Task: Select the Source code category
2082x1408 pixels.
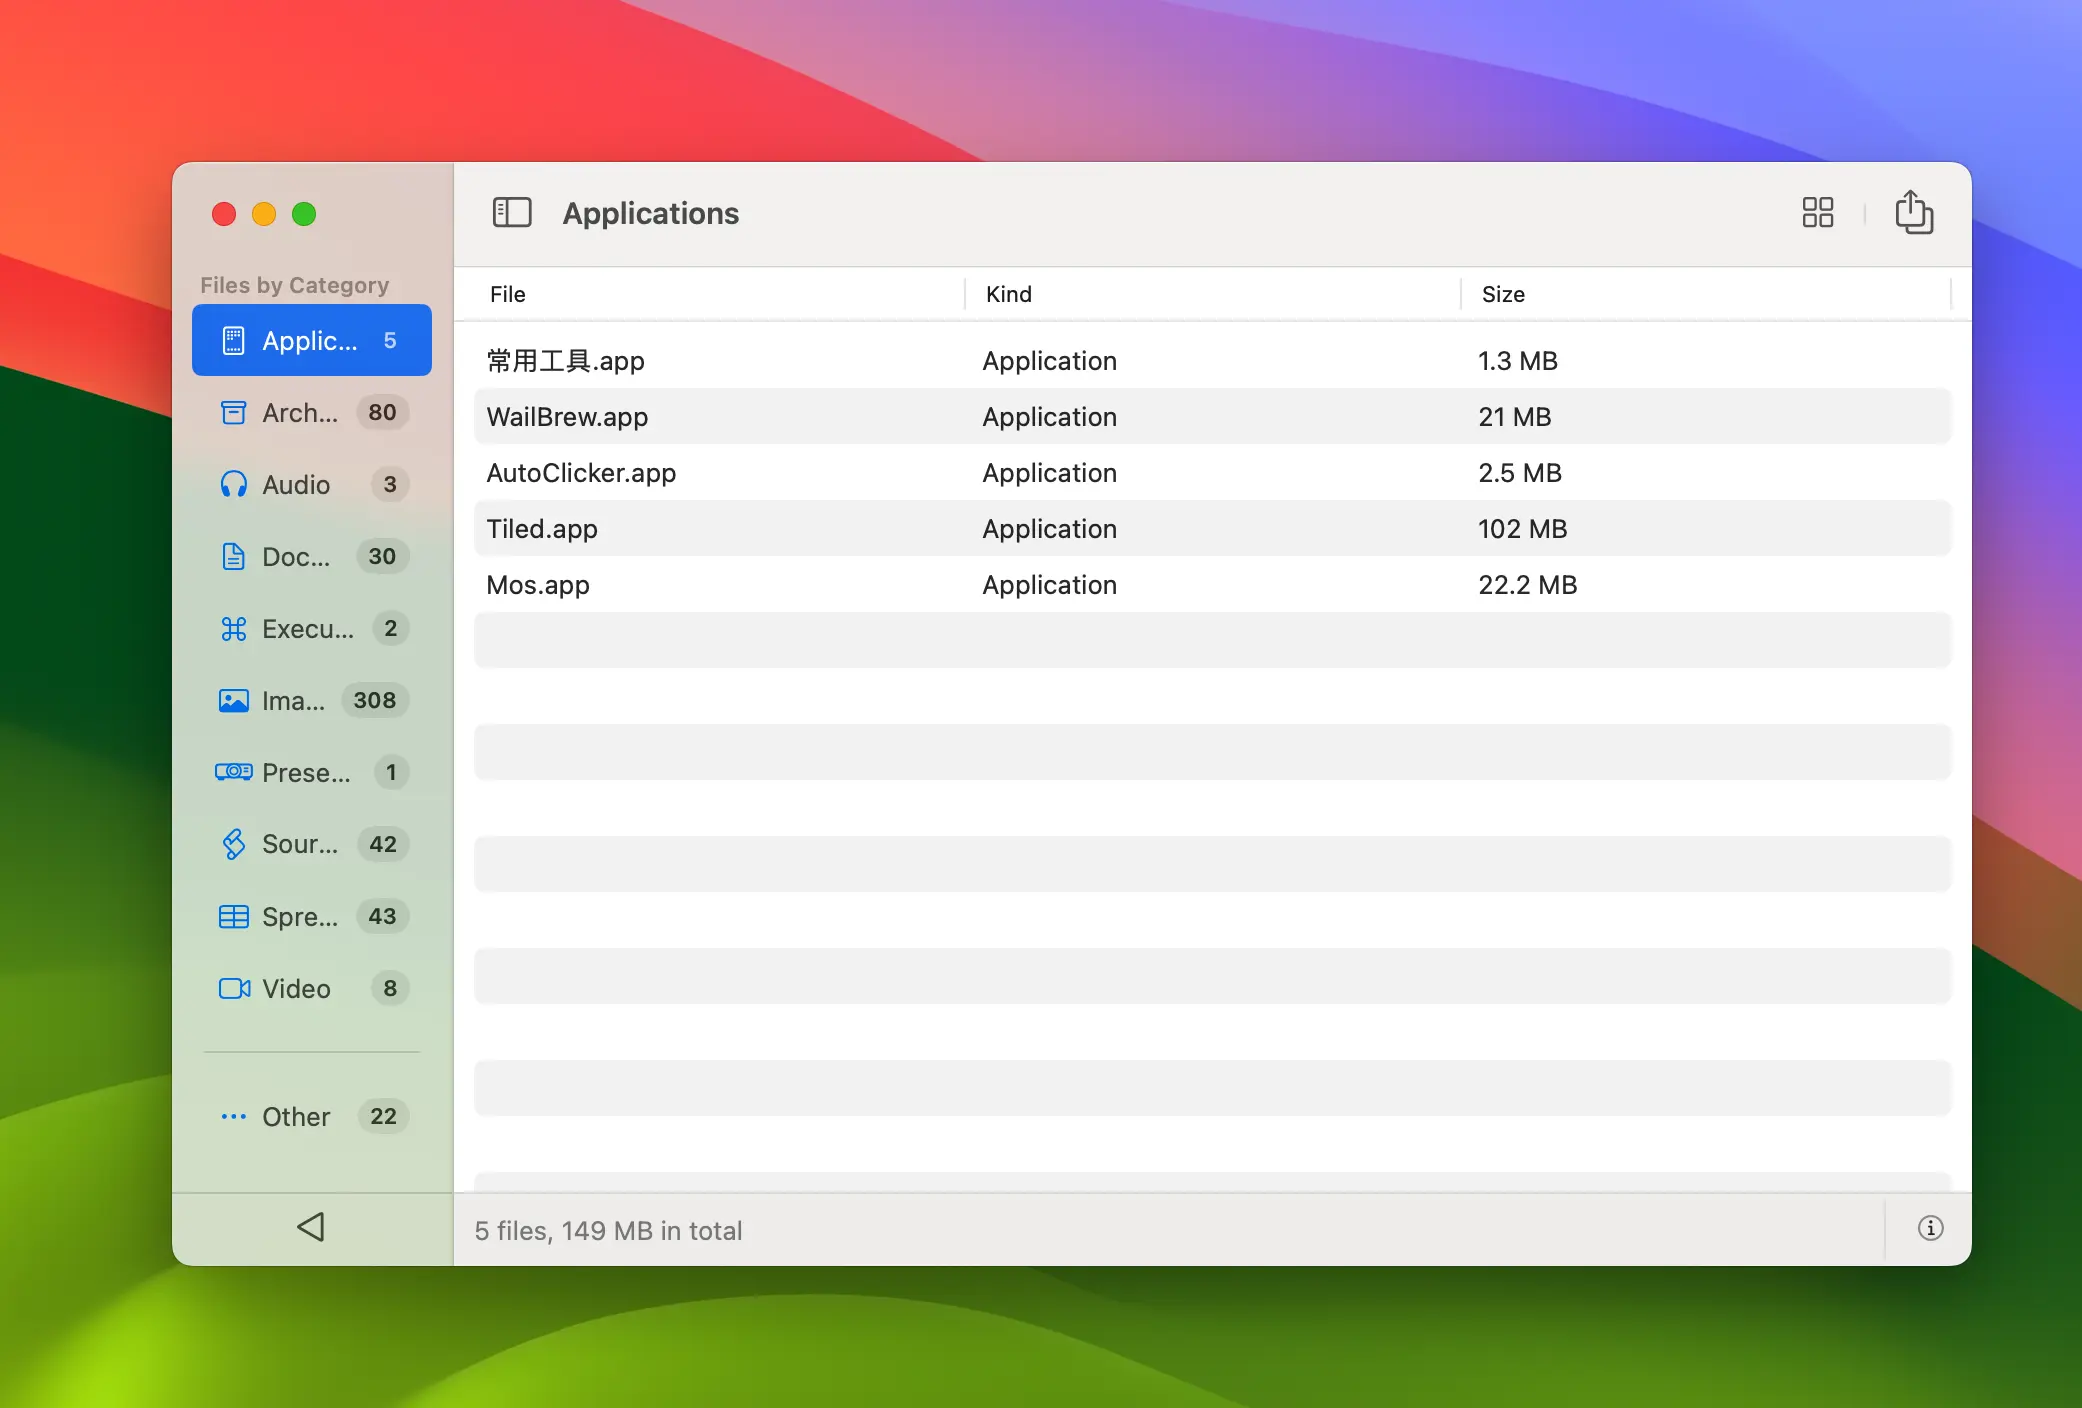Action: tap(311, 845)
